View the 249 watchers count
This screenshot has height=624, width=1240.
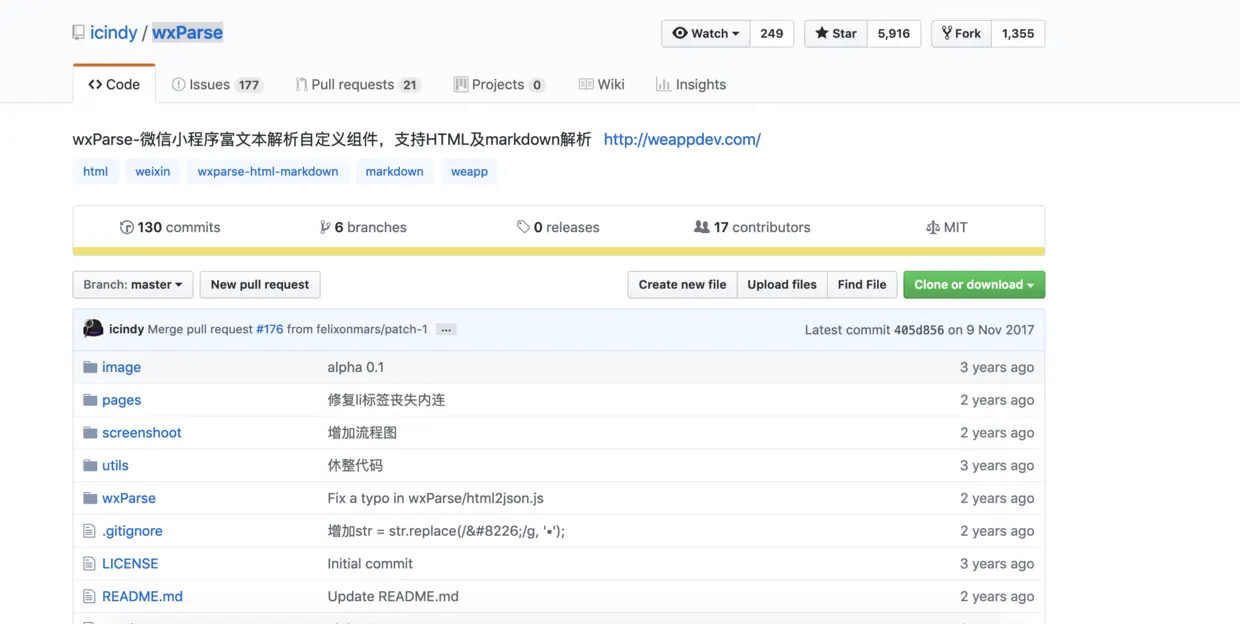[771, 33]
